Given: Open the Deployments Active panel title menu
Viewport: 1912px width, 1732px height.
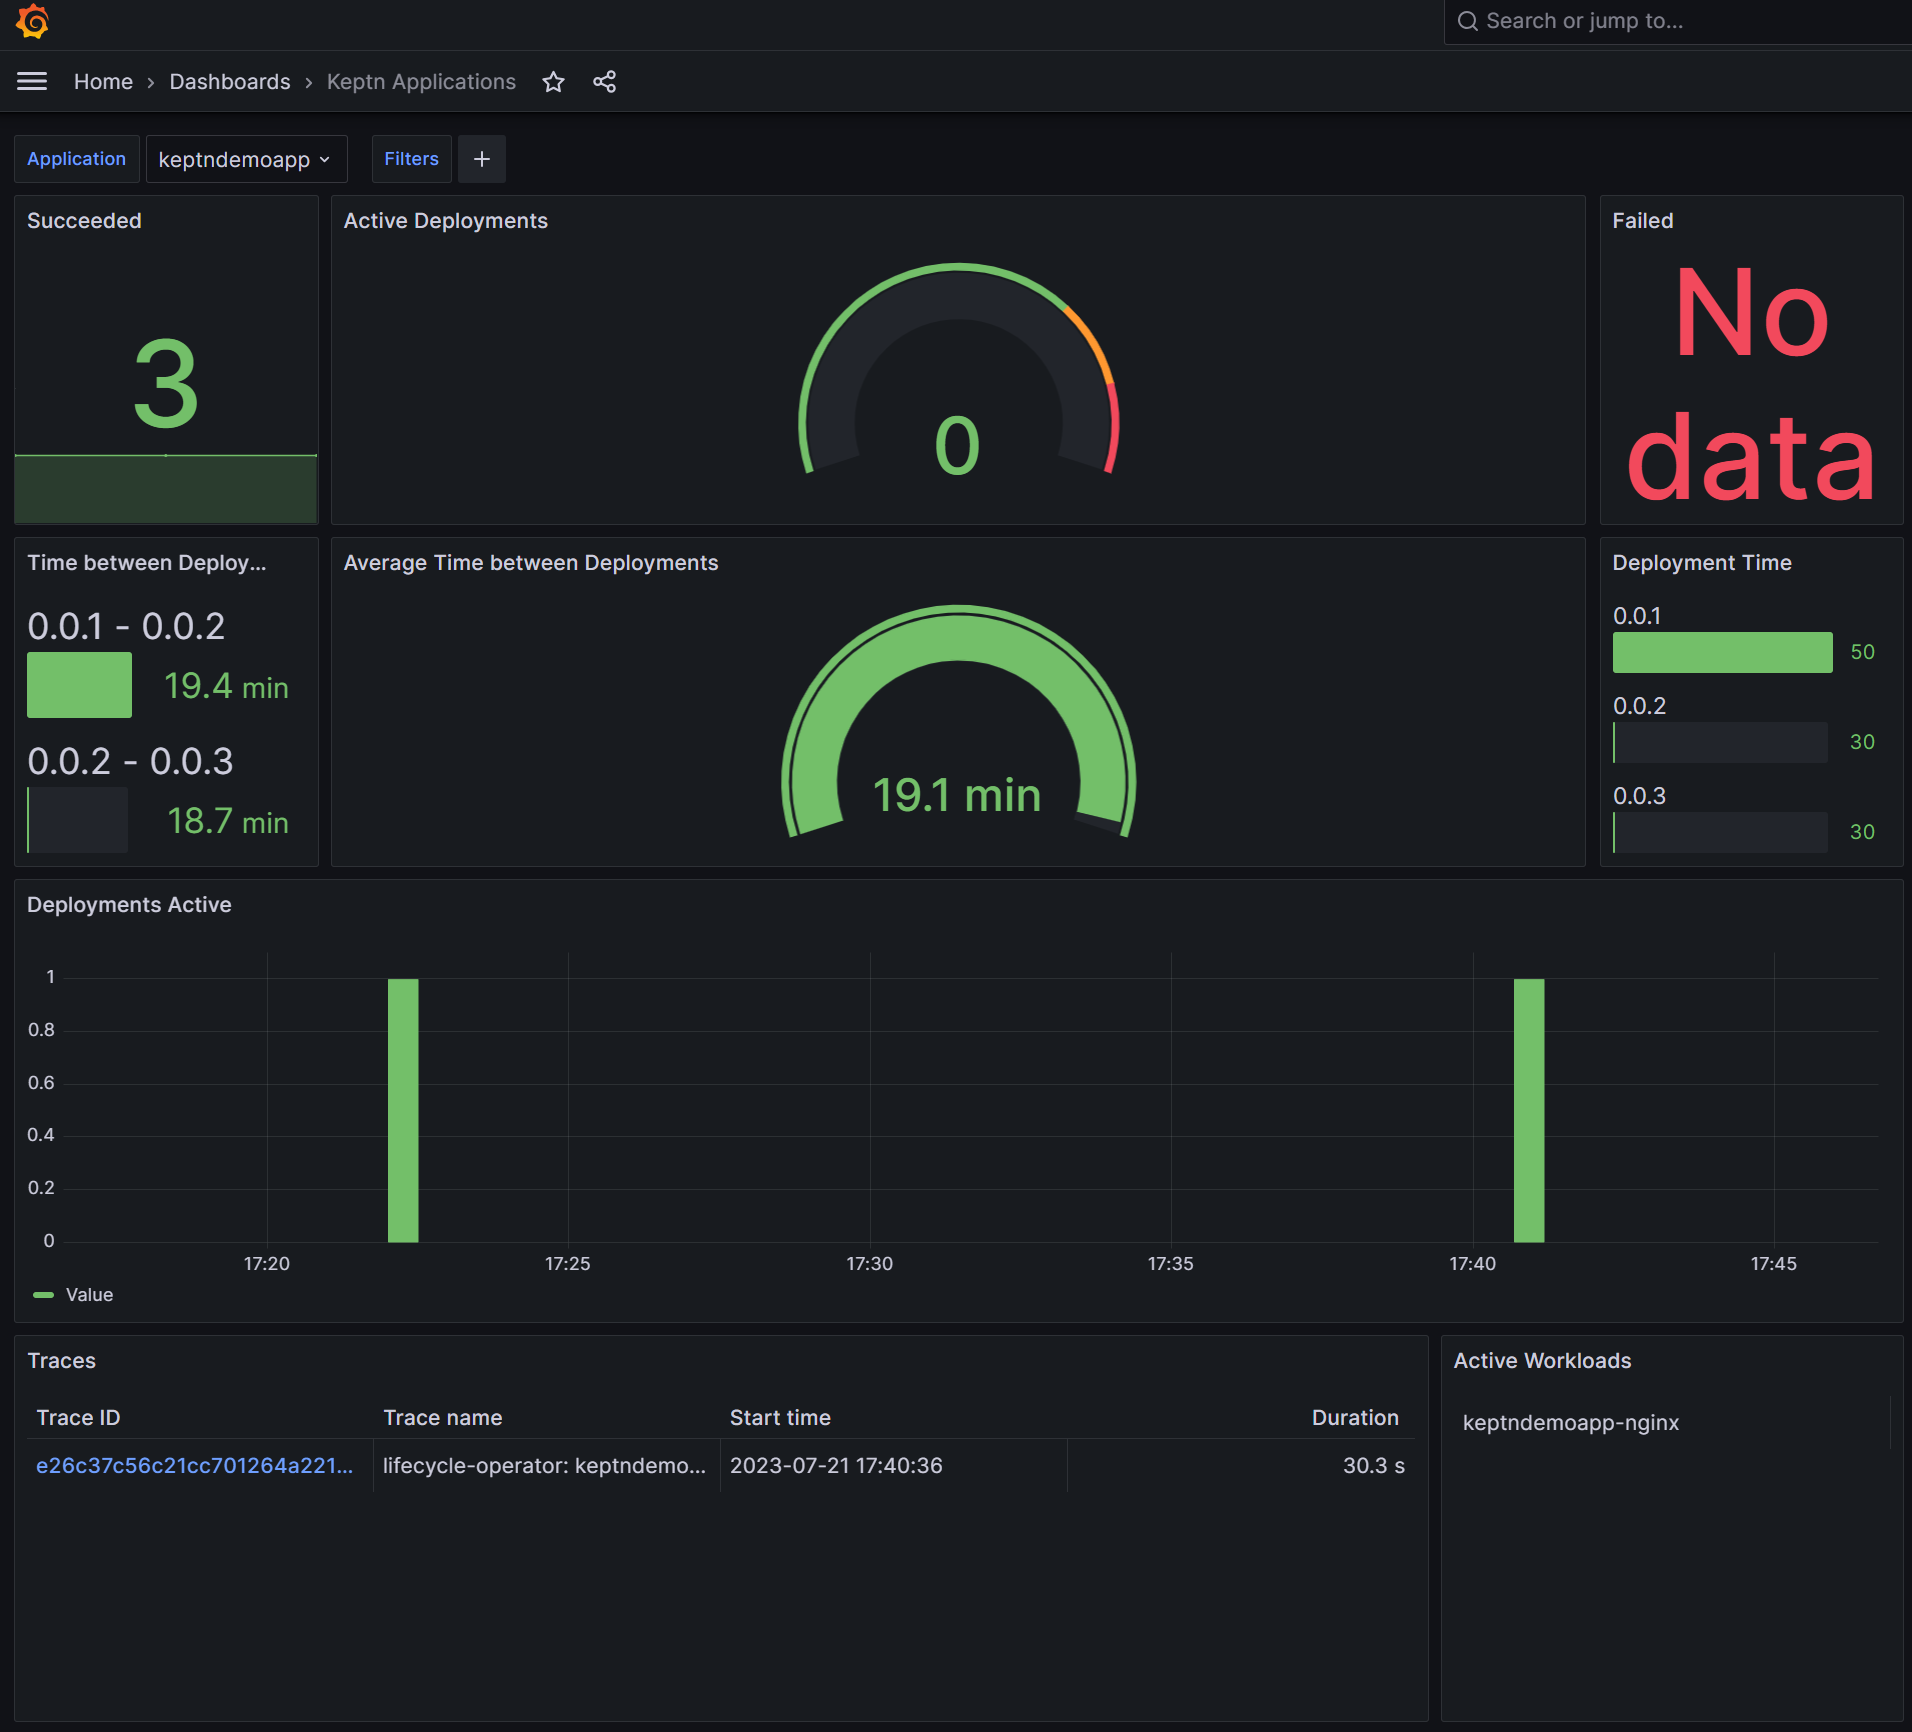Looking at the screenshot, I should pyautogui.click(x=129, y=904).
